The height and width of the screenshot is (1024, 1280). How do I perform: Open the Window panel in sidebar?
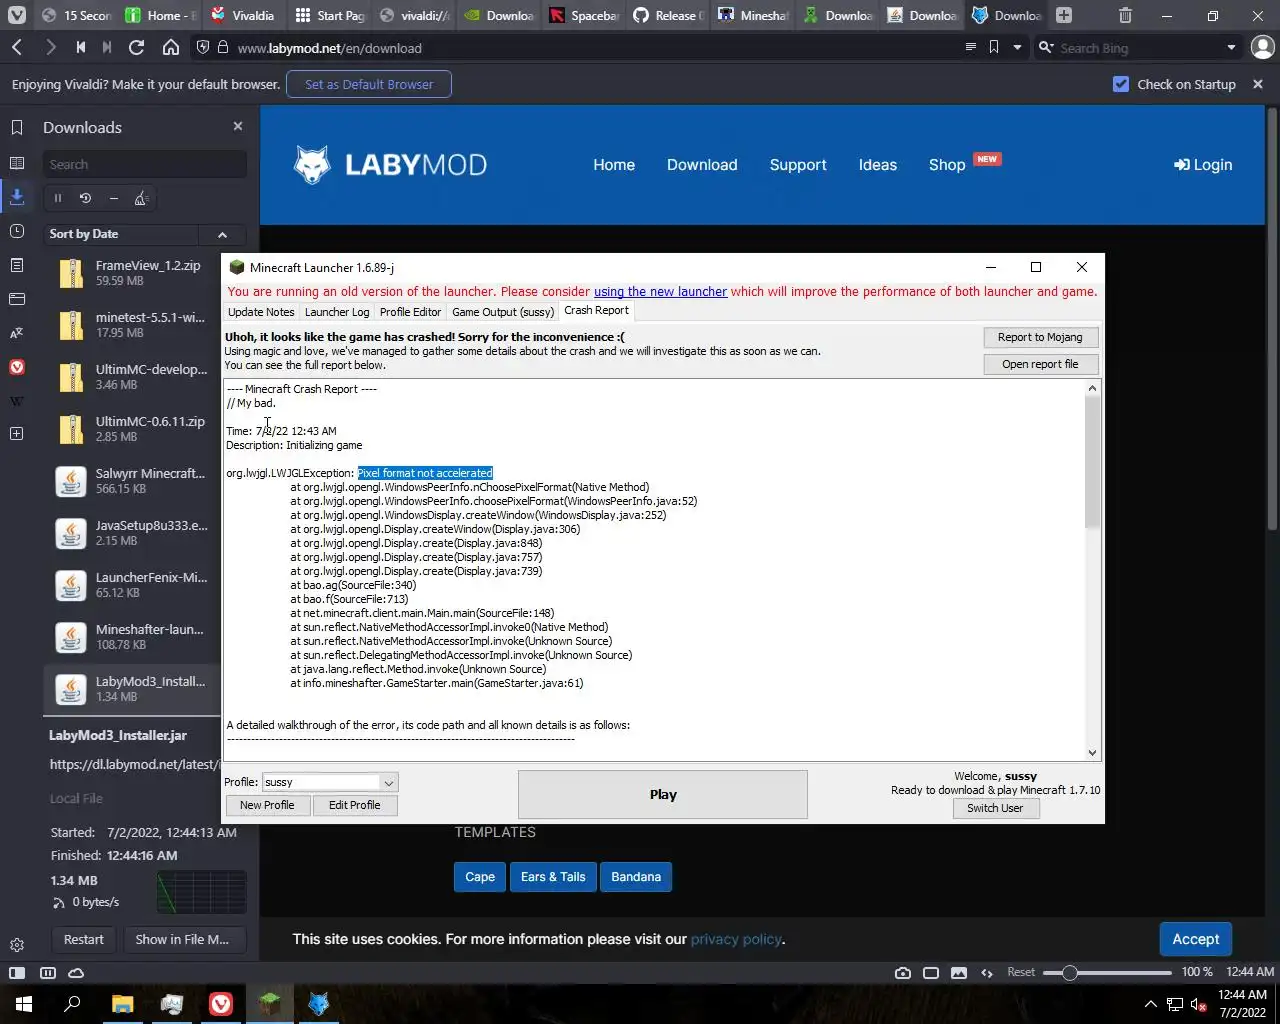pyautogui.click(x=16, y=299)
